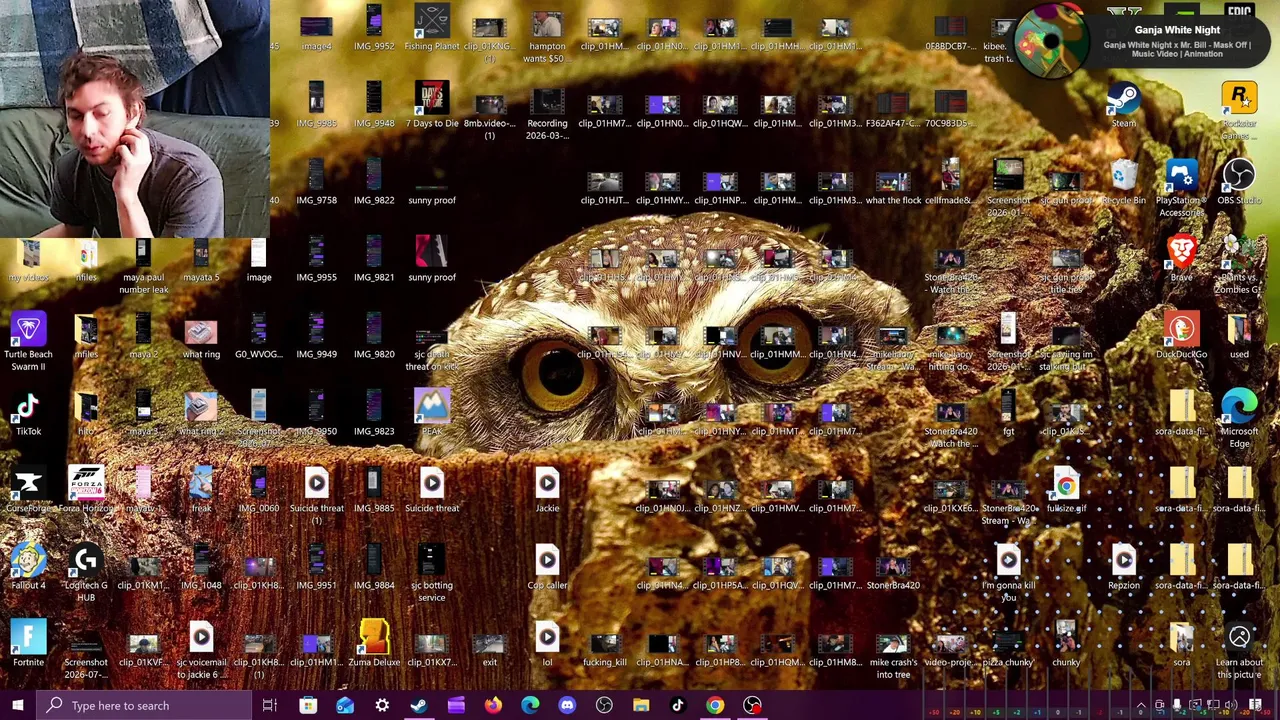Launch Forza Horizon desktop shortcut

point(86,490)
